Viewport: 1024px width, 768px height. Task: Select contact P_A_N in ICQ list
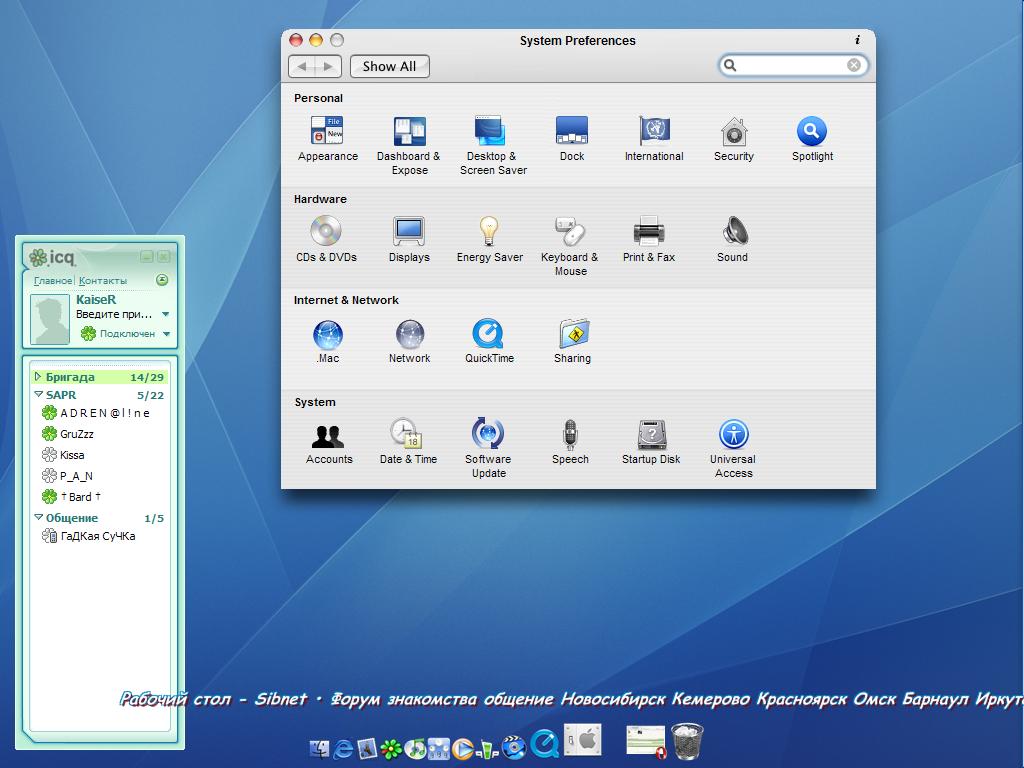(x=67, y=475)
